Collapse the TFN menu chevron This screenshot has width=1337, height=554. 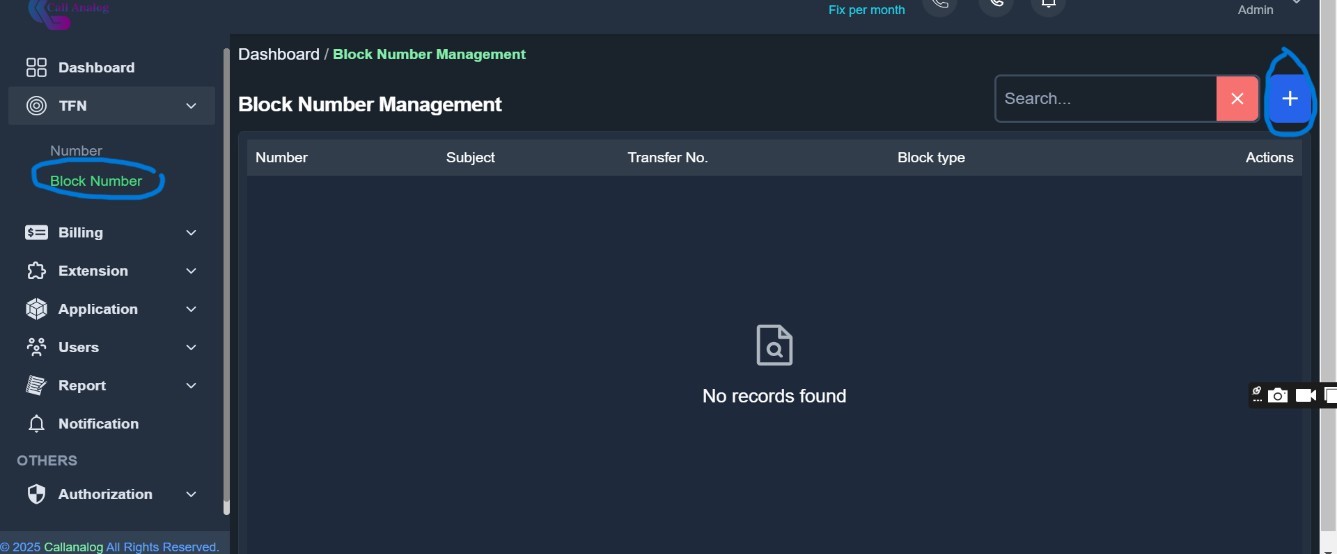click(x=191, y=106)
